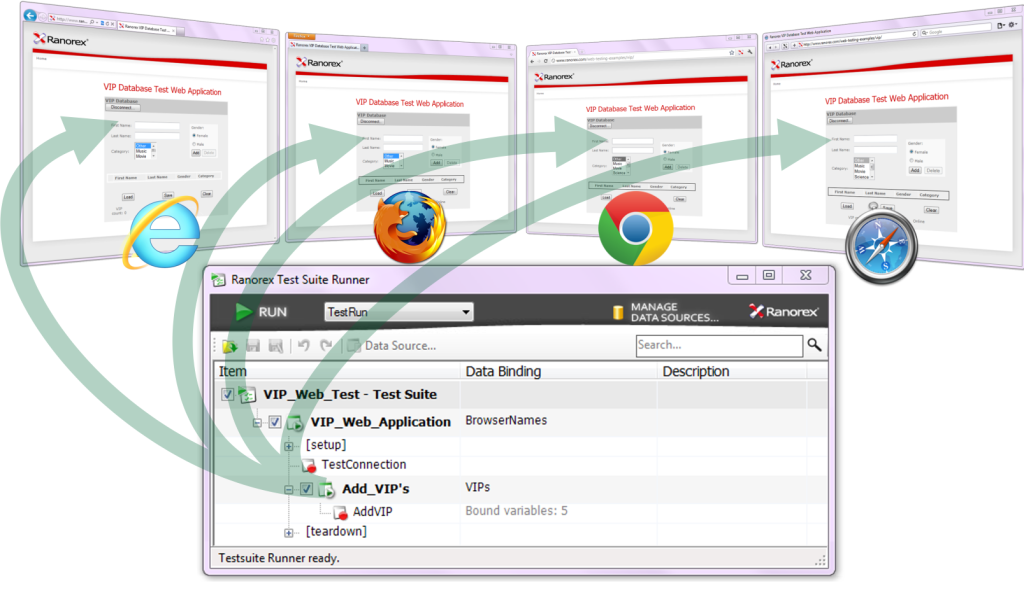Click the red-dot TestConnection module icon
The image size is (1024, 595).
tap(309, 465)
